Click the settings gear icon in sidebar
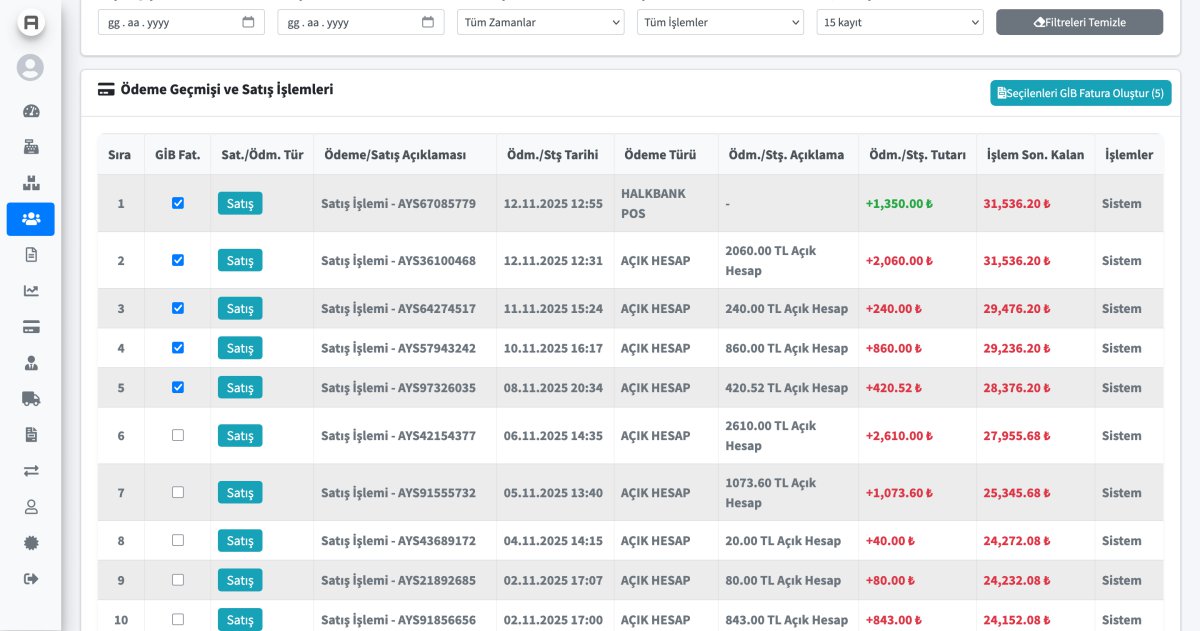Image resolution: width=1200 pixels, height=631 pixels. pyautogui.click(x=31, y=543)
